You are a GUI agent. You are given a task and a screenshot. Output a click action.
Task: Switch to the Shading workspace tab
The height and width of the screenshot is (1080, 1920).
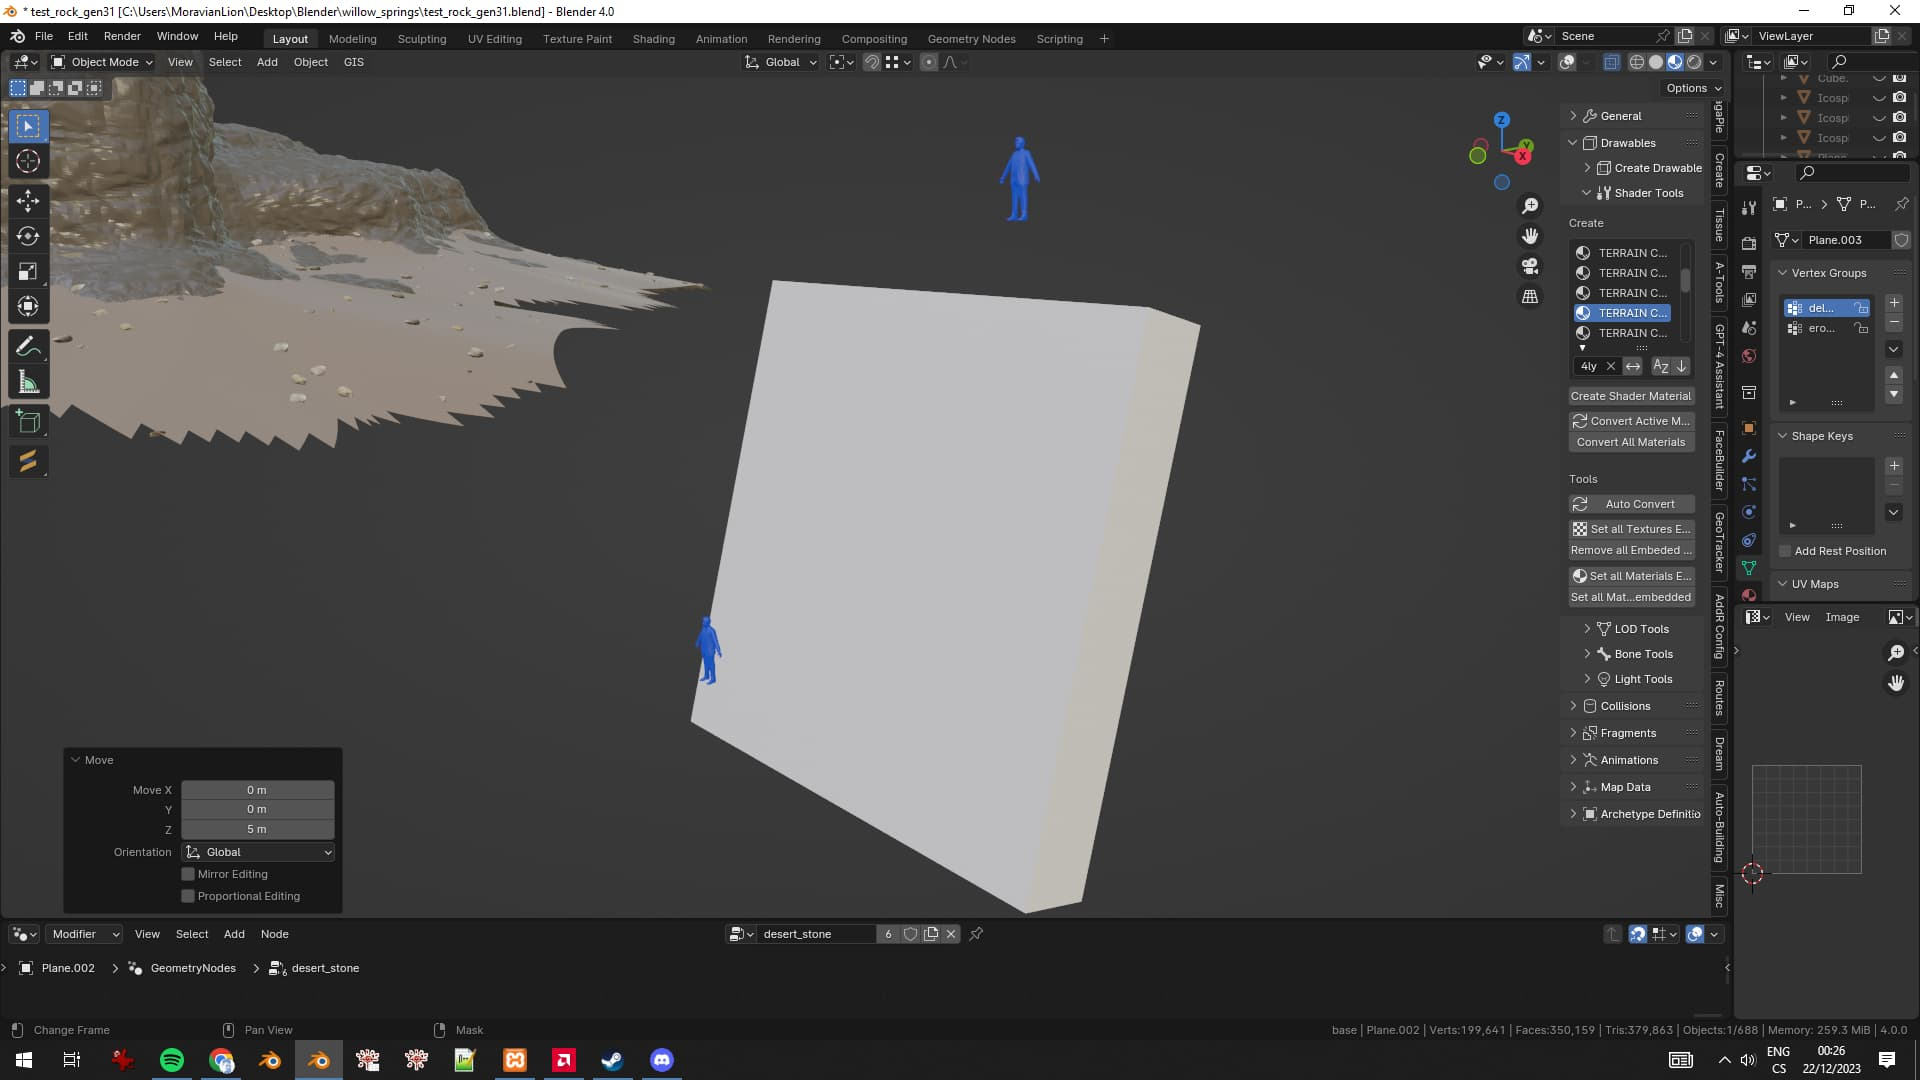click(653, 39)
